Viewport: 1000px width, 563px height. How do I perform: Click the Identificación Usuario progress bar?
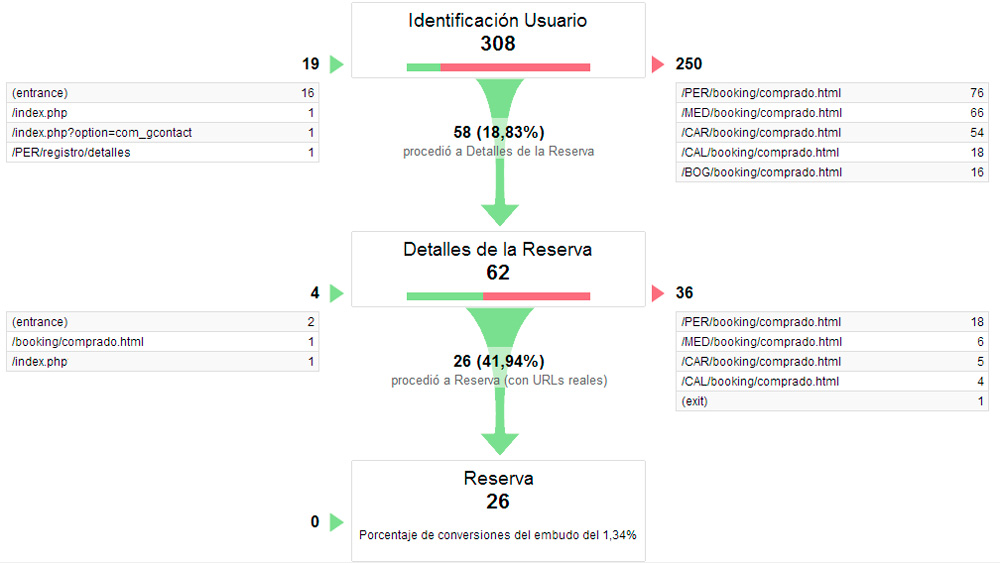tap(498, 68)
